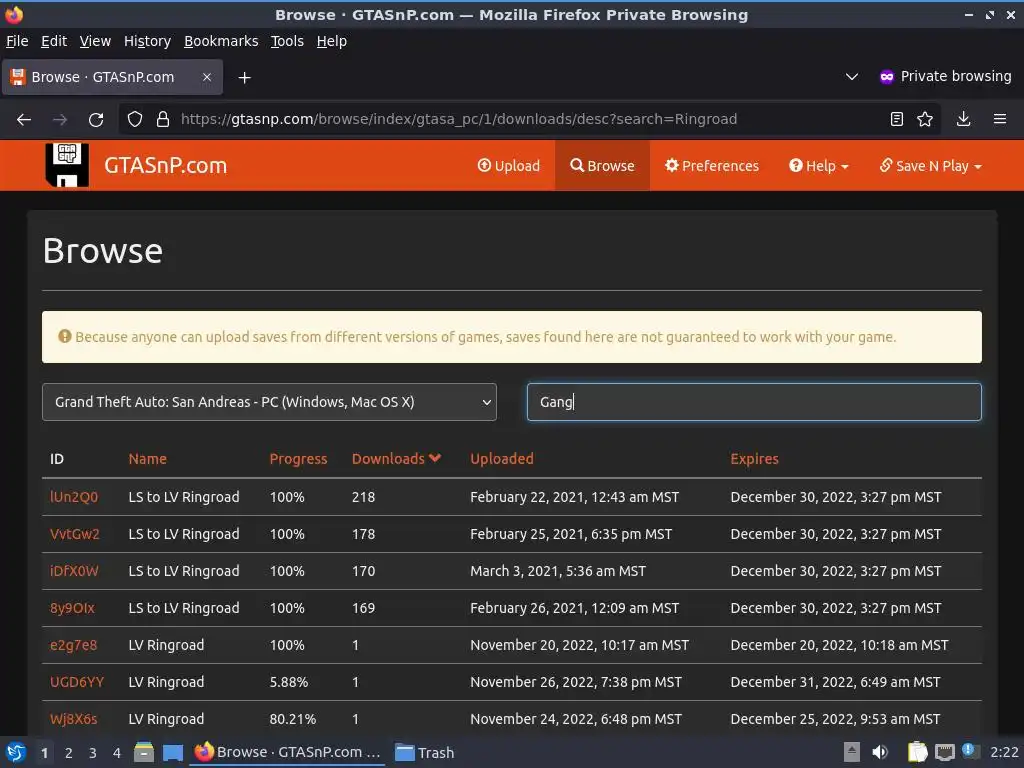Toggle Downloads descending sort header
Image resolution: width=1024 pixels, height=768 pixels.
coord(396,458)
